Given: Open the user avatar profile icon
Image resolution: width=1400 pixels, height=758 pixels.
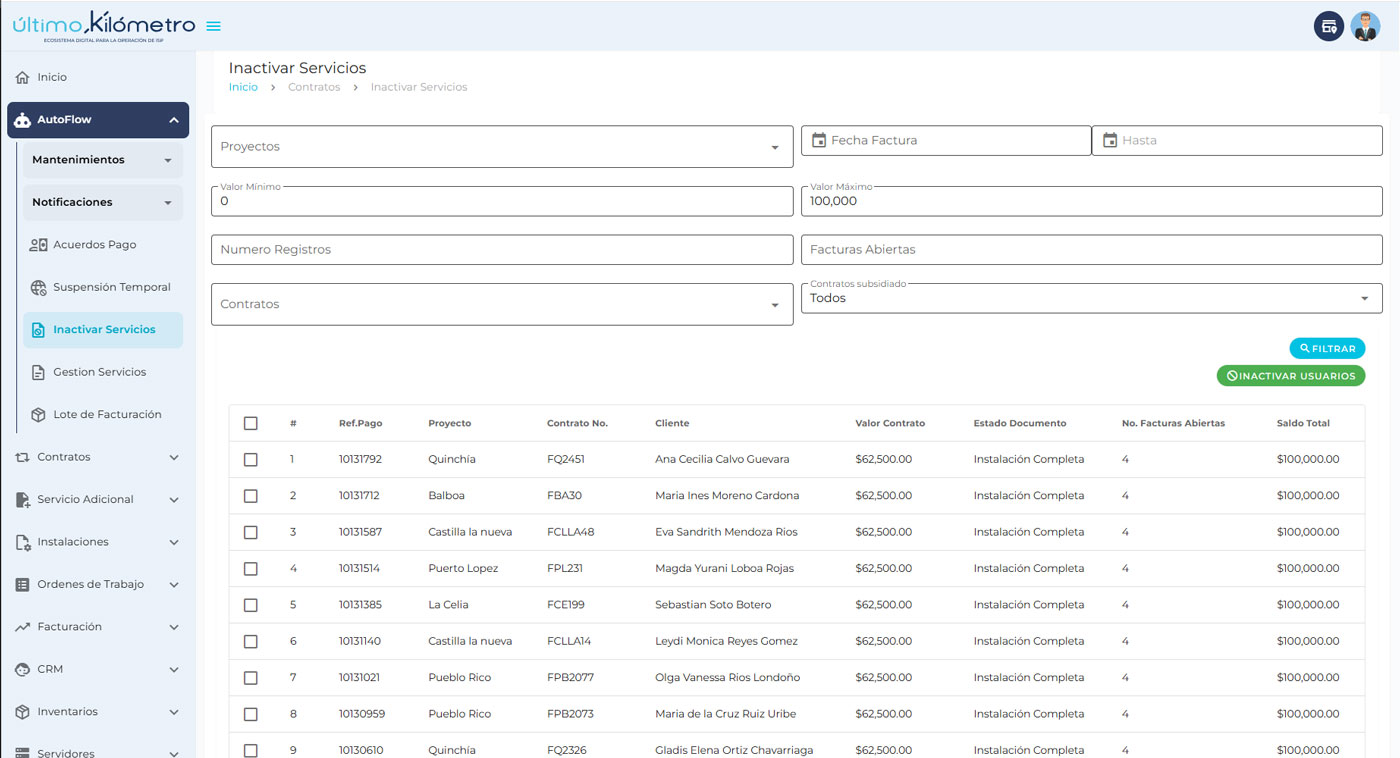Looking at the screenshot, I should pyautogui.click(x=1365, y=26).
